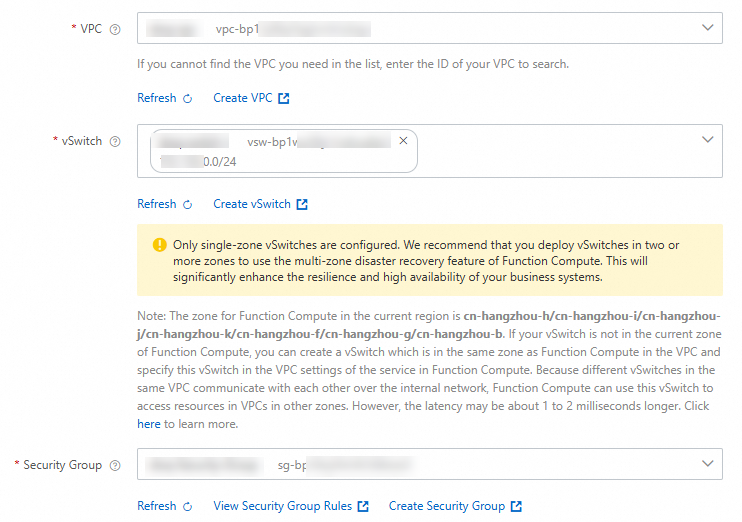The width and height of the screenshot is (742, 522).
Task: Click the refresh icon under the vSwitch field
Action: click(x=187, y=205)
